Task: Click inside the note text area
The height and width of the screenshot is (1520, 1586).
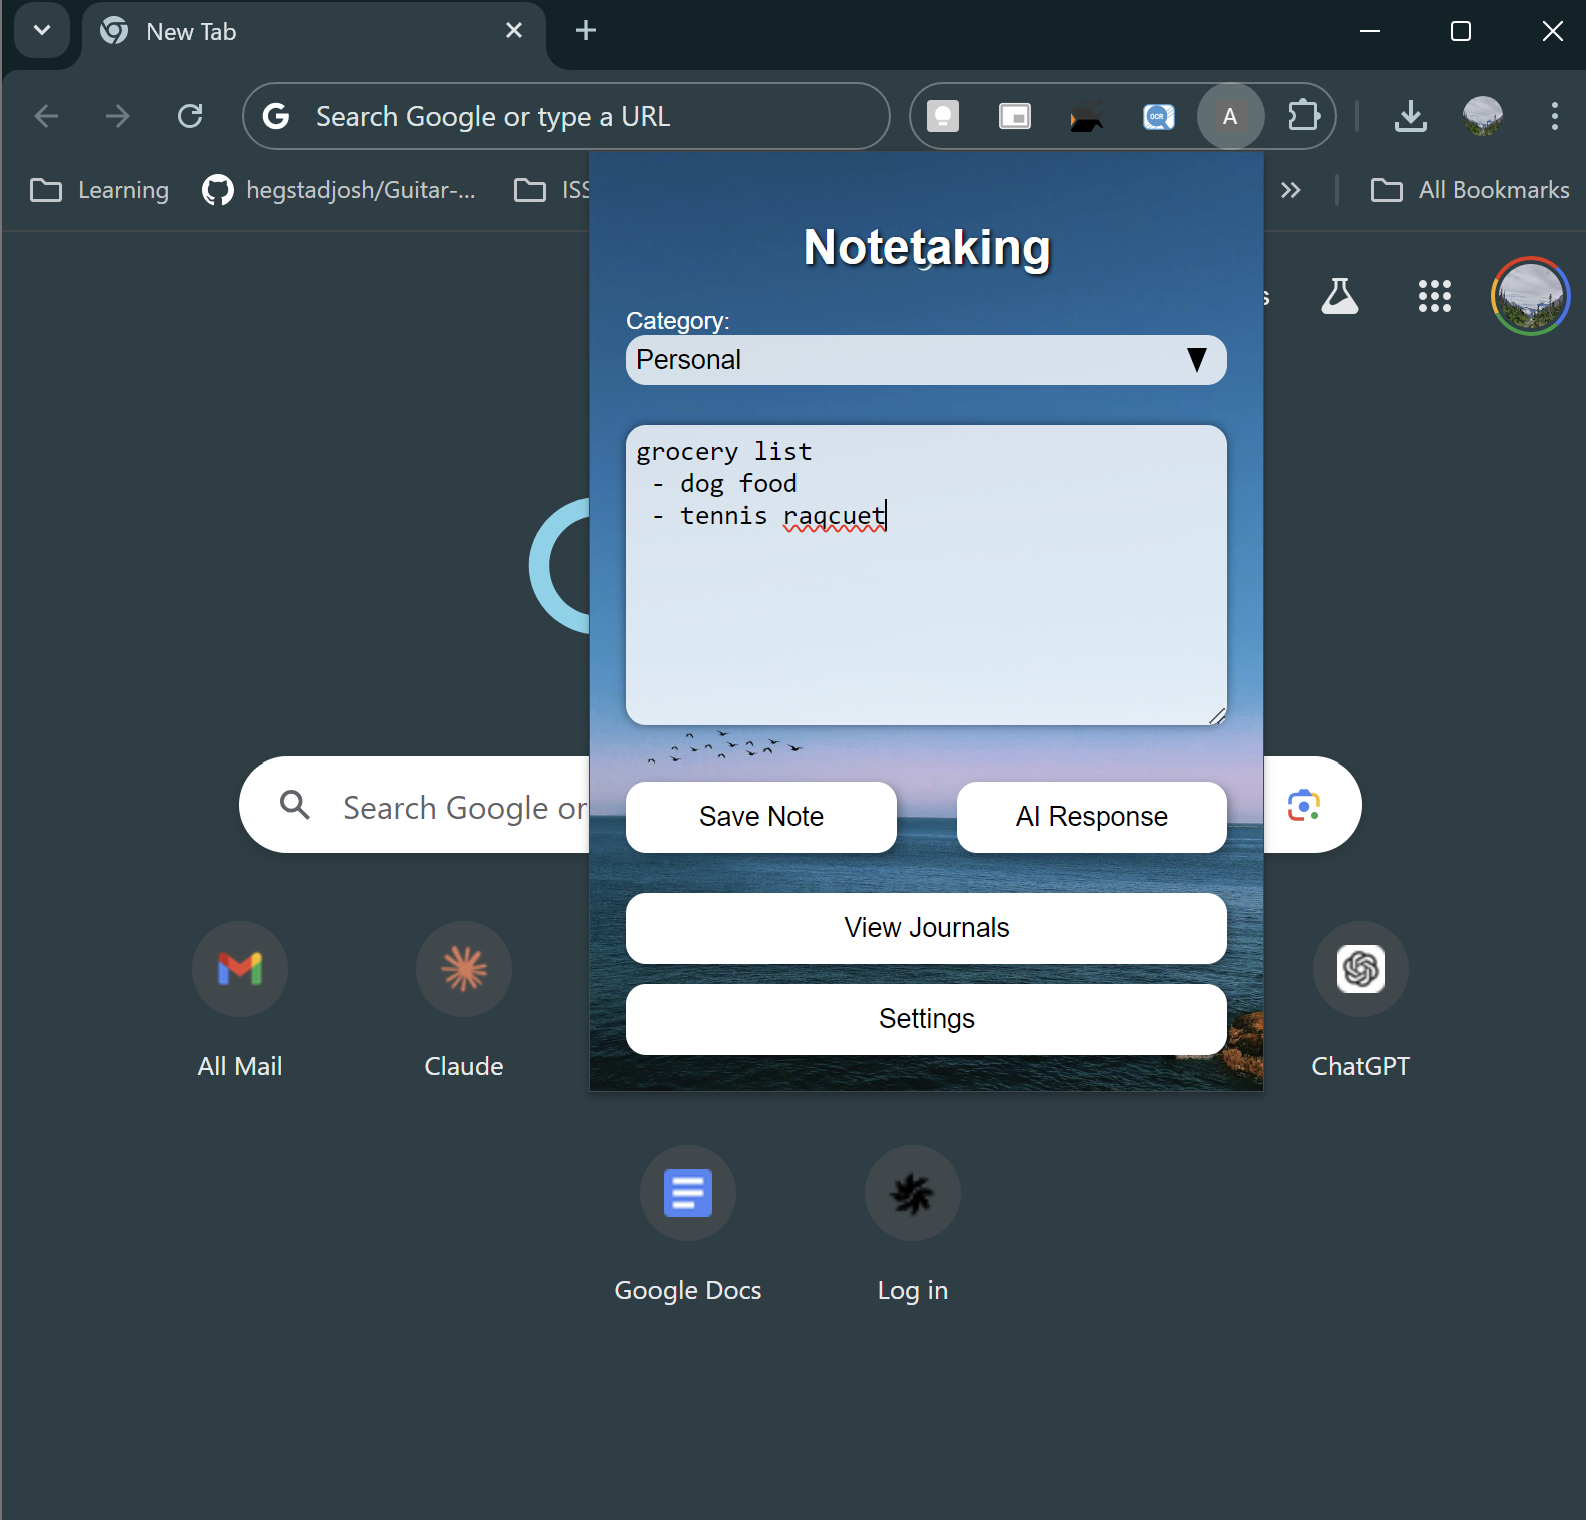Action: (926, 575)
